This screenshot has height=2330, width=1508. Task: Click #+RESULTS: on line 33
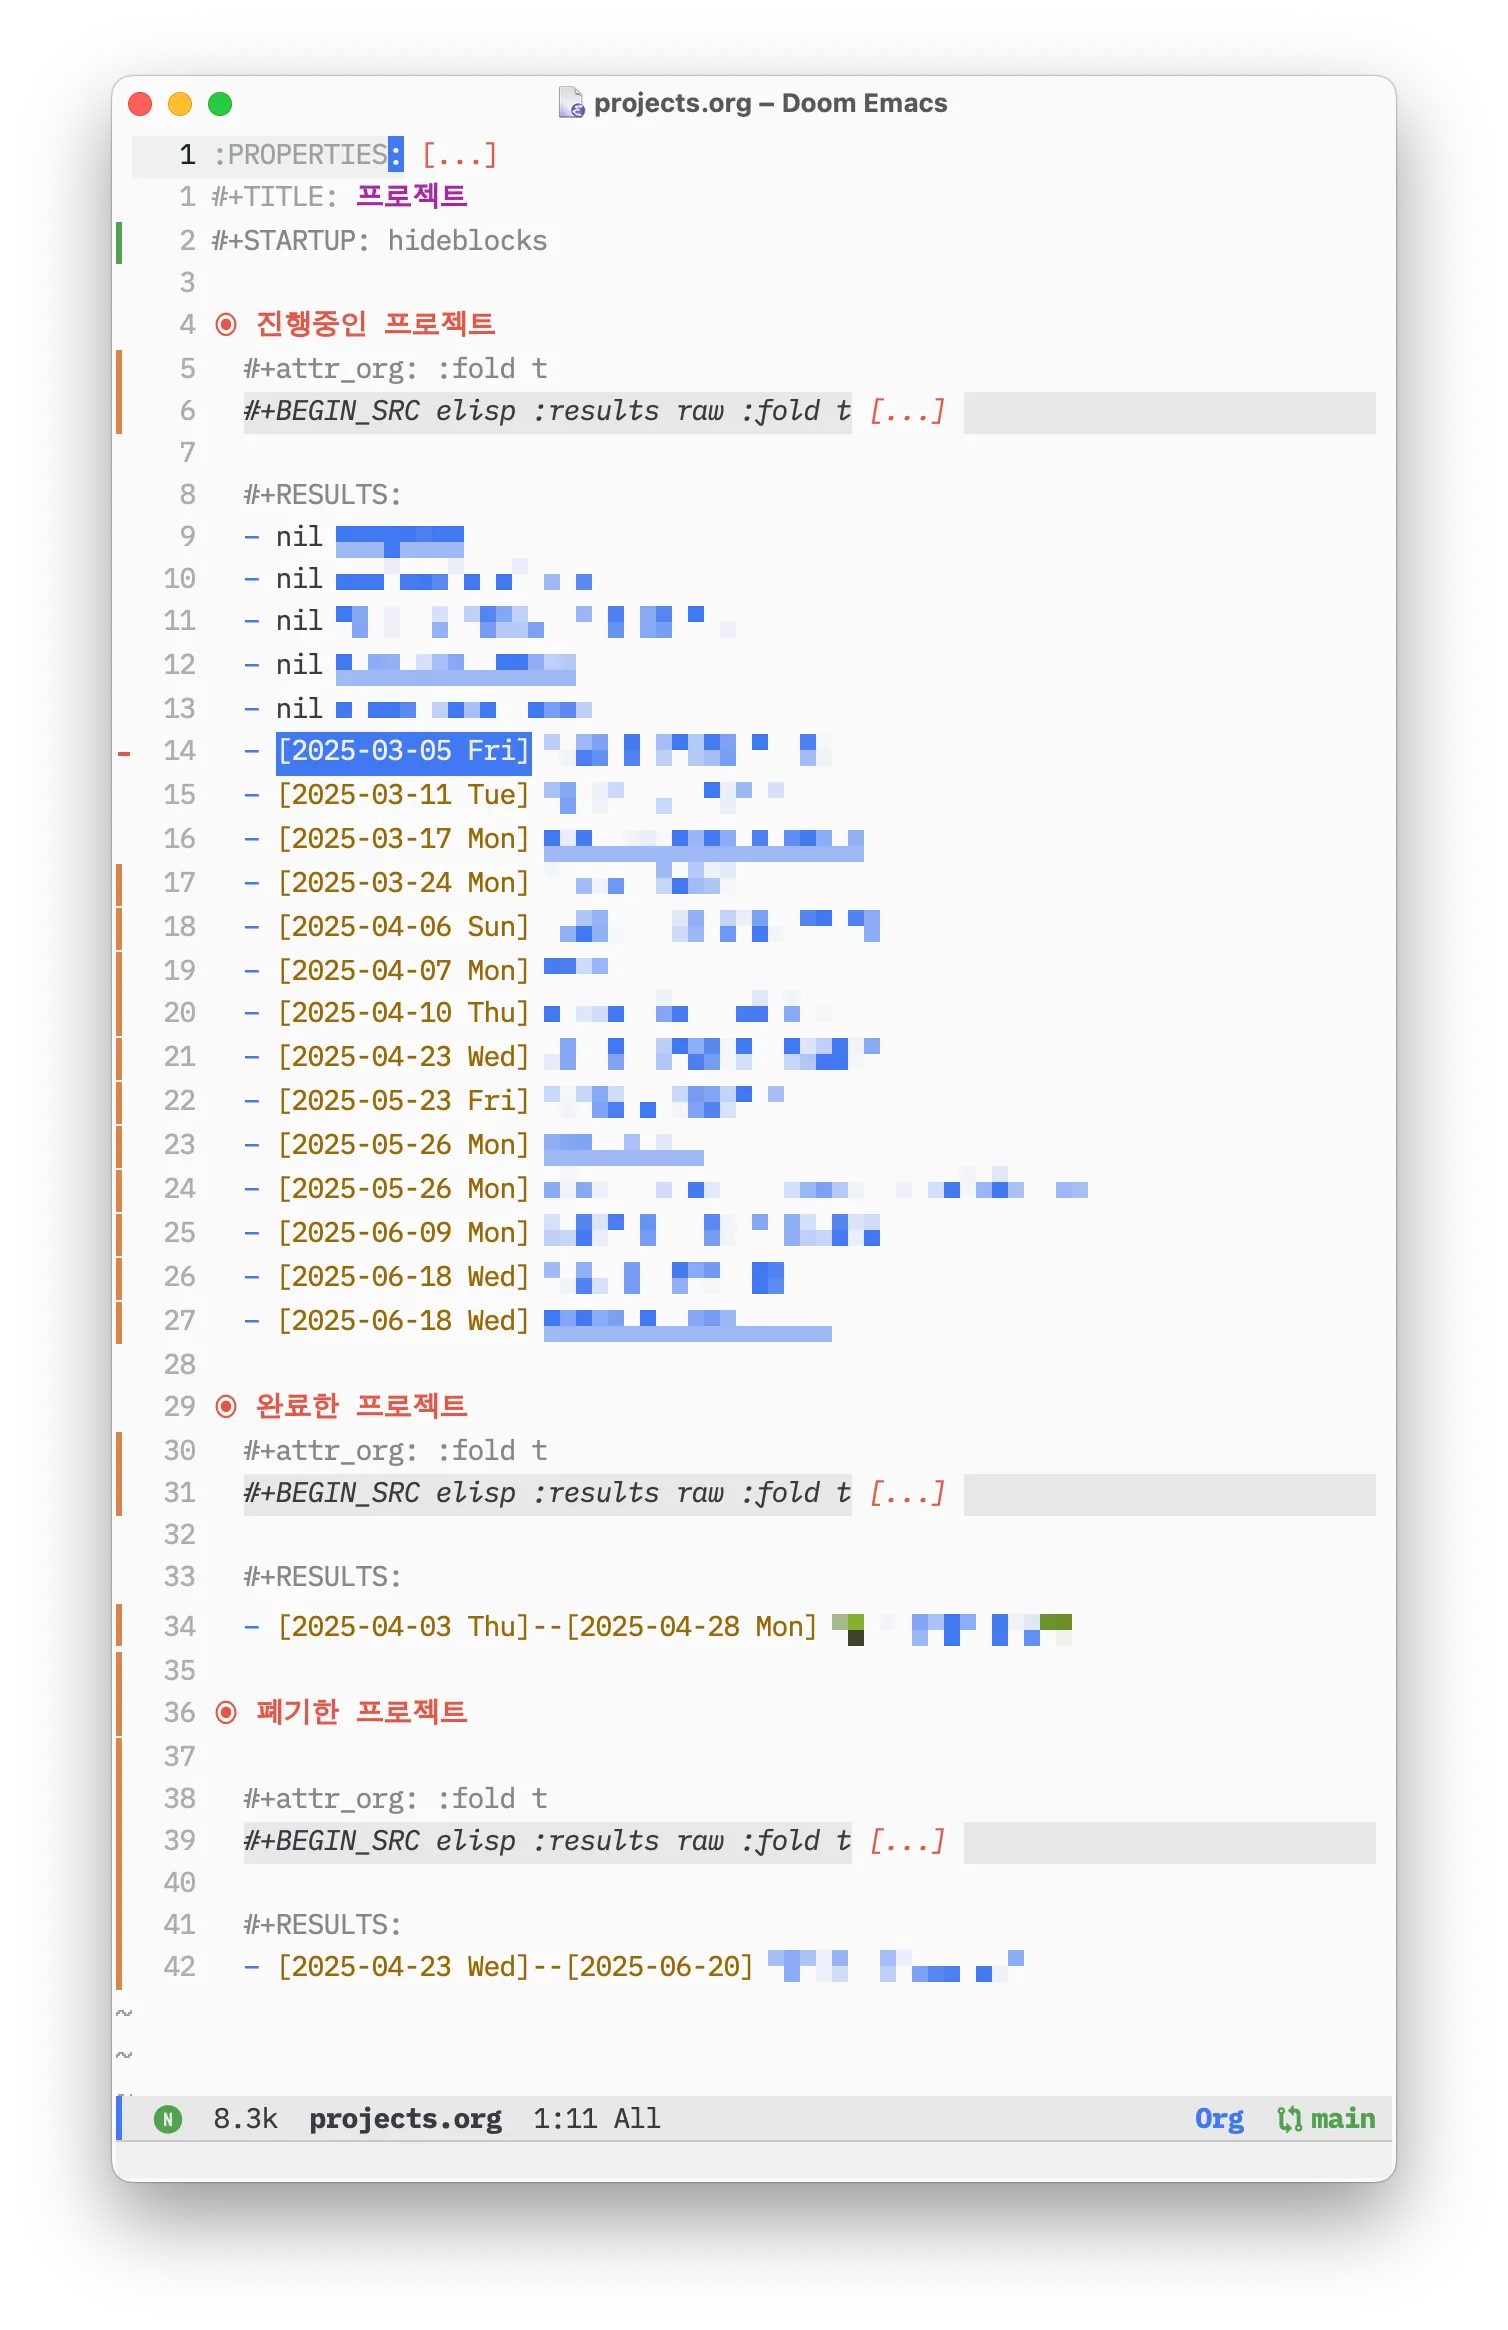click(322, 1577)
